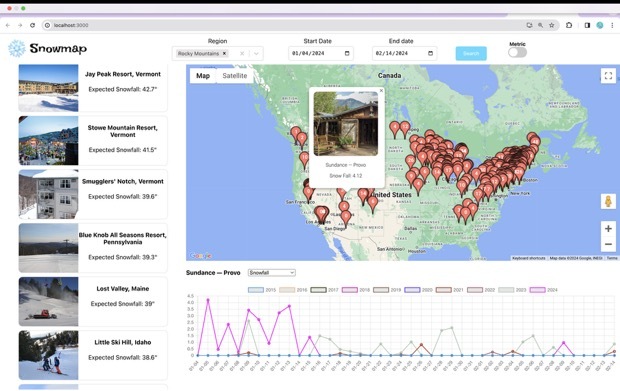Focus the Start Date input field
The image size is (620, 391).
pos(321,53)
